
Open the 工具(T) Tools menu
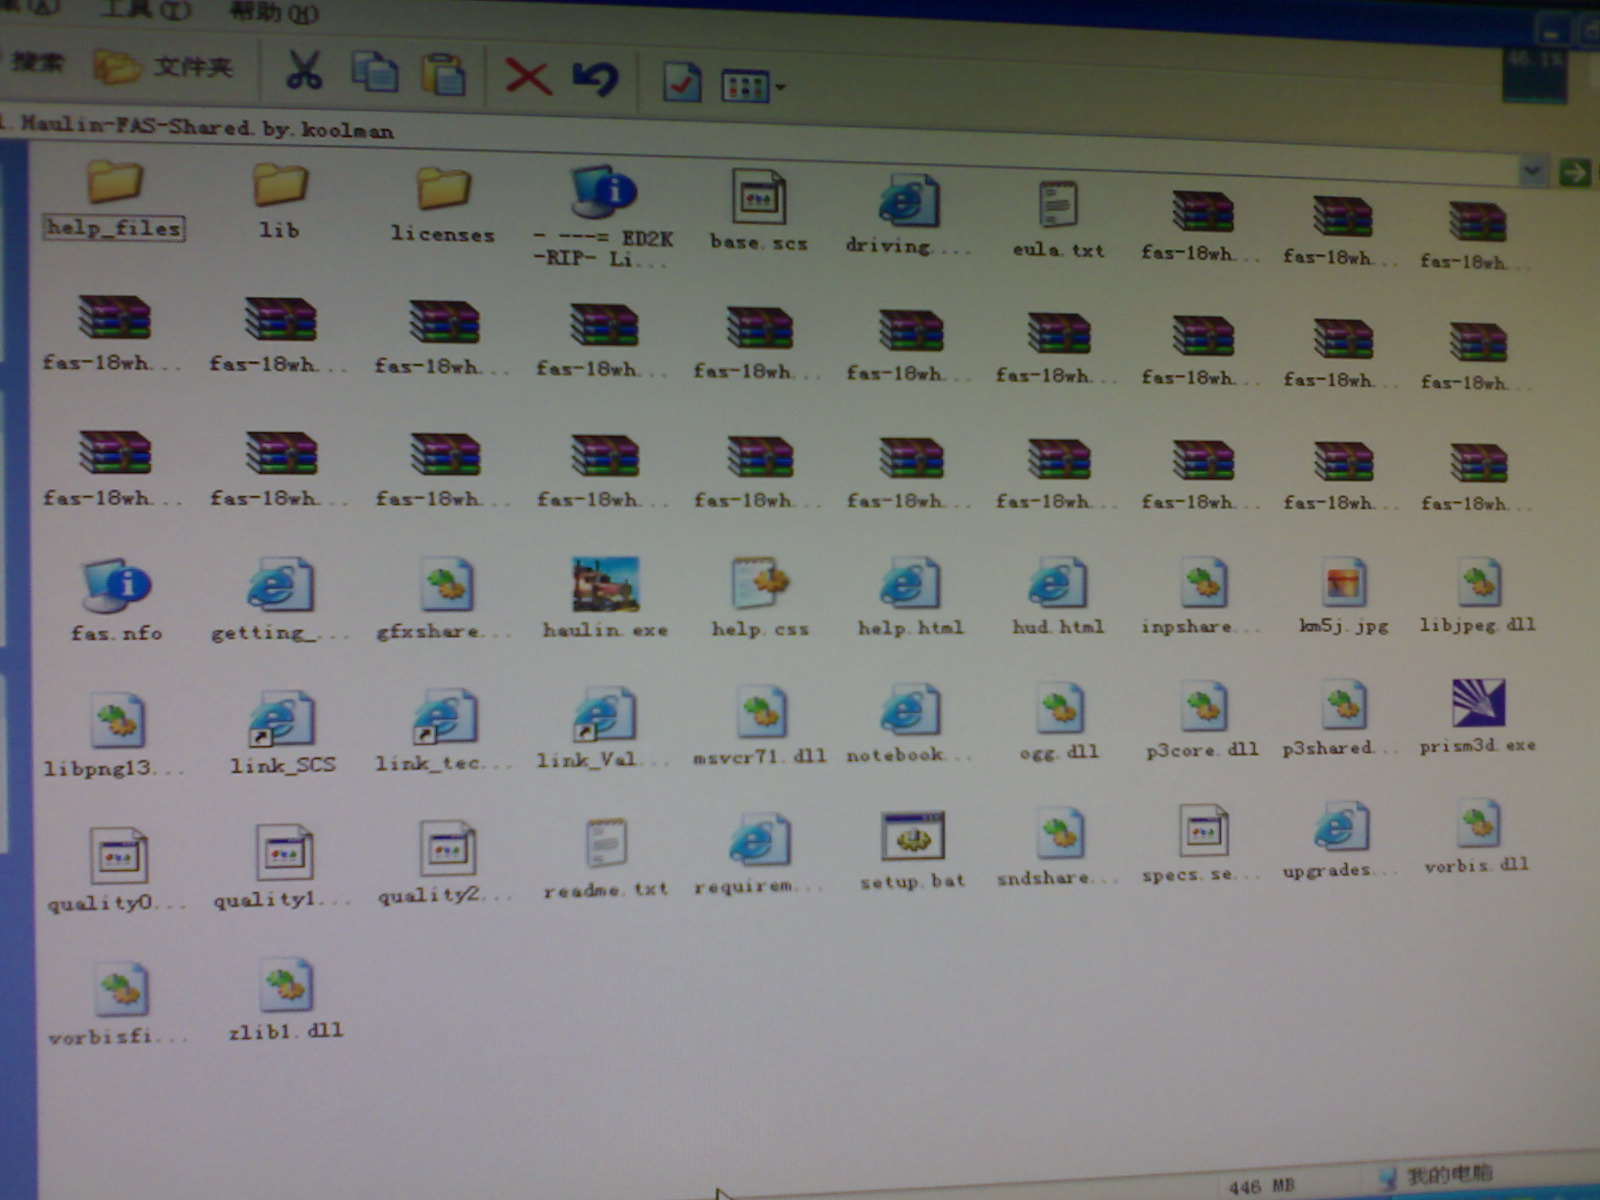145,10
